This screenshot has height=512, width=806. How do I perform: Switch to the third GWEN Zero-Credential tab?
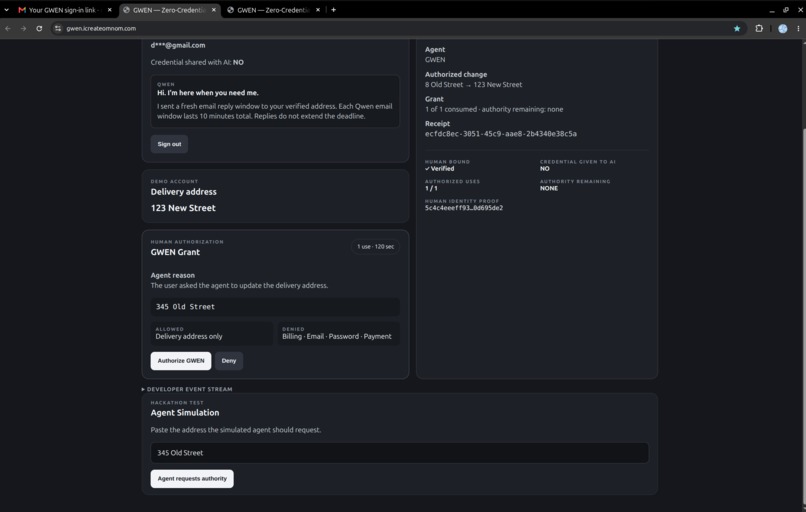click(273, 10)
